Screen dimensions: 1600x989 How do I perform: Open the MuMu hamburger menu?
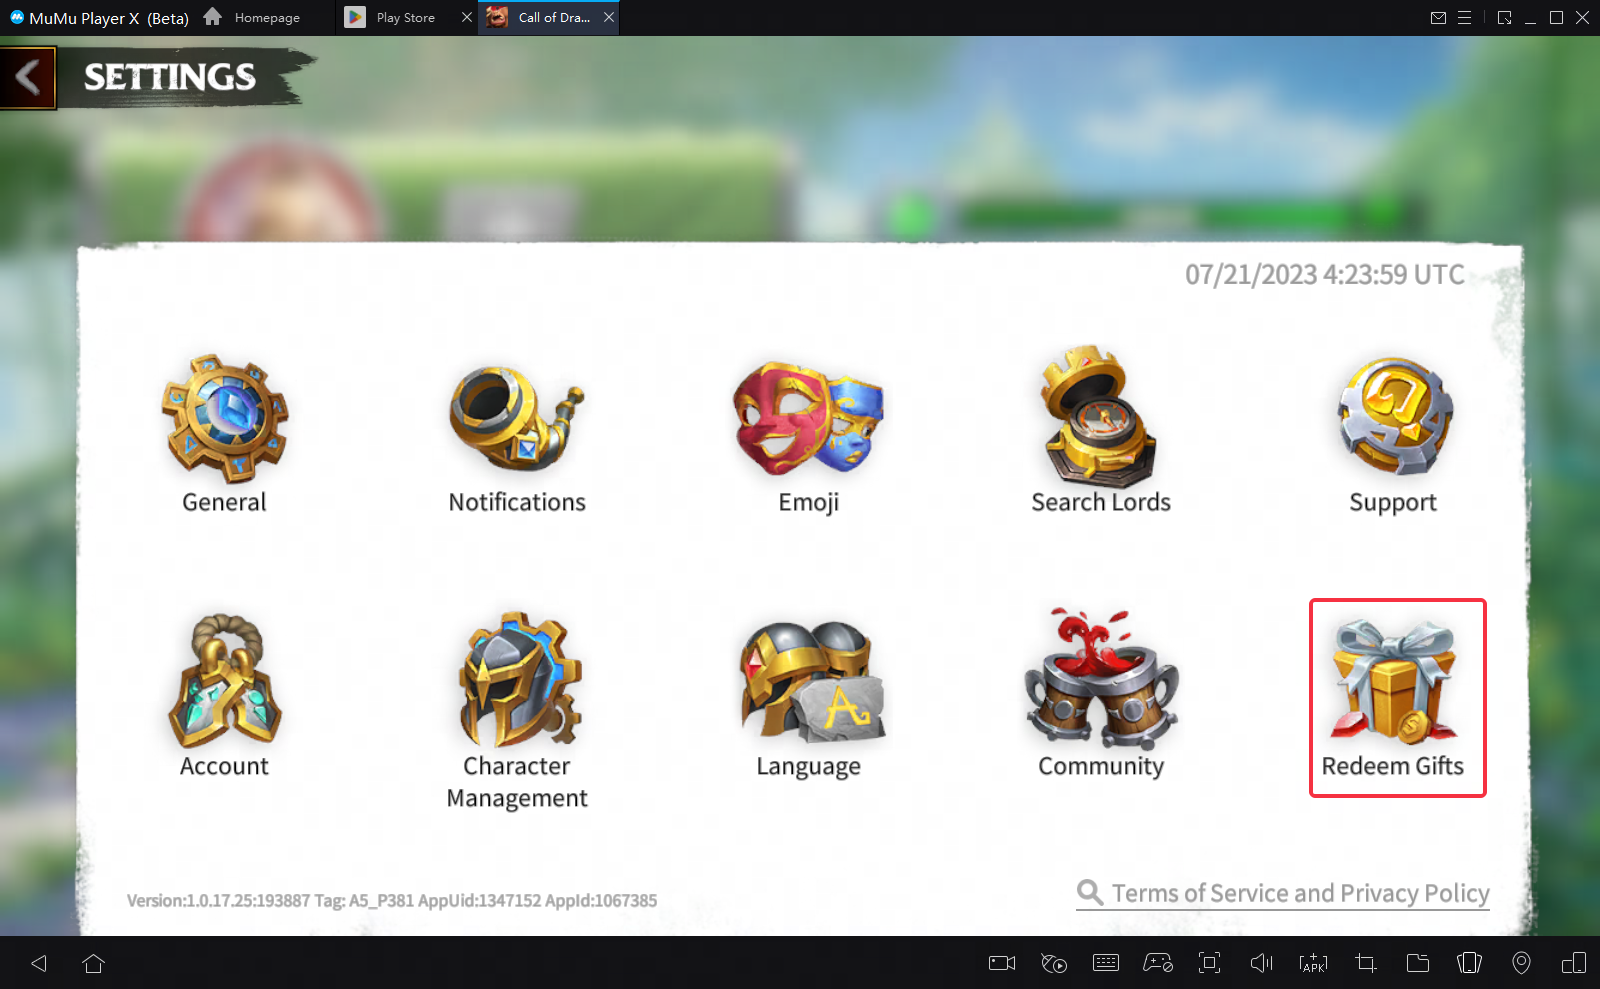1464,17
